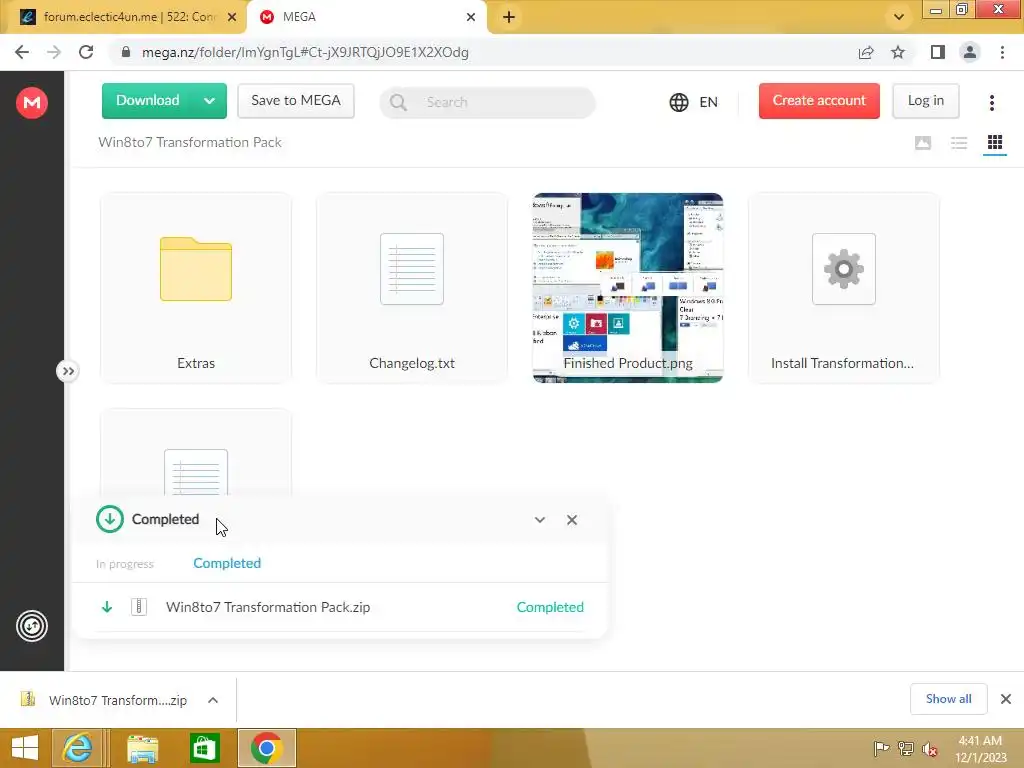Share this page icon in address bar
1024x768 pixels.
tap(866, 52)
